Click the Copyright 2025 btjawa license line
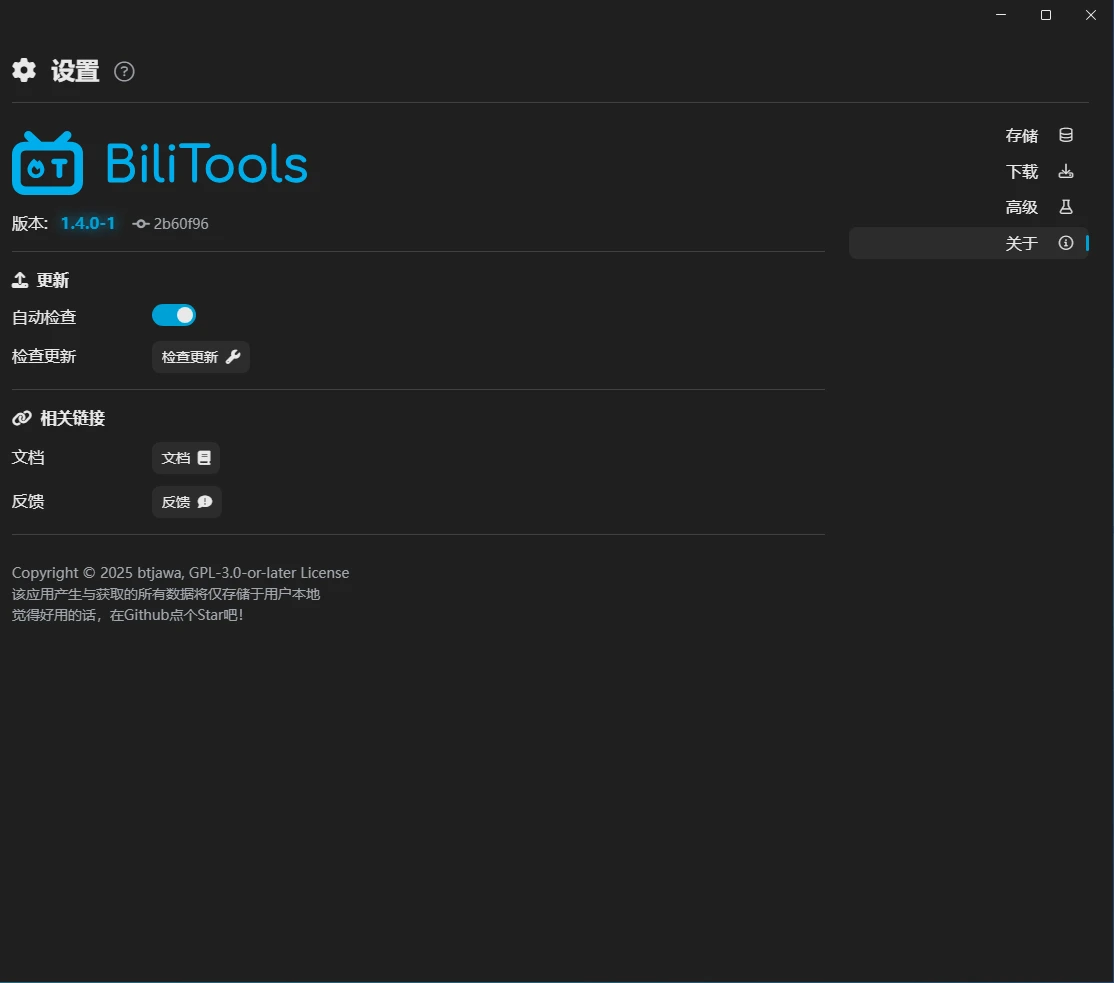The width and height of the screenshot is (1114, 983). coord(180,573)
